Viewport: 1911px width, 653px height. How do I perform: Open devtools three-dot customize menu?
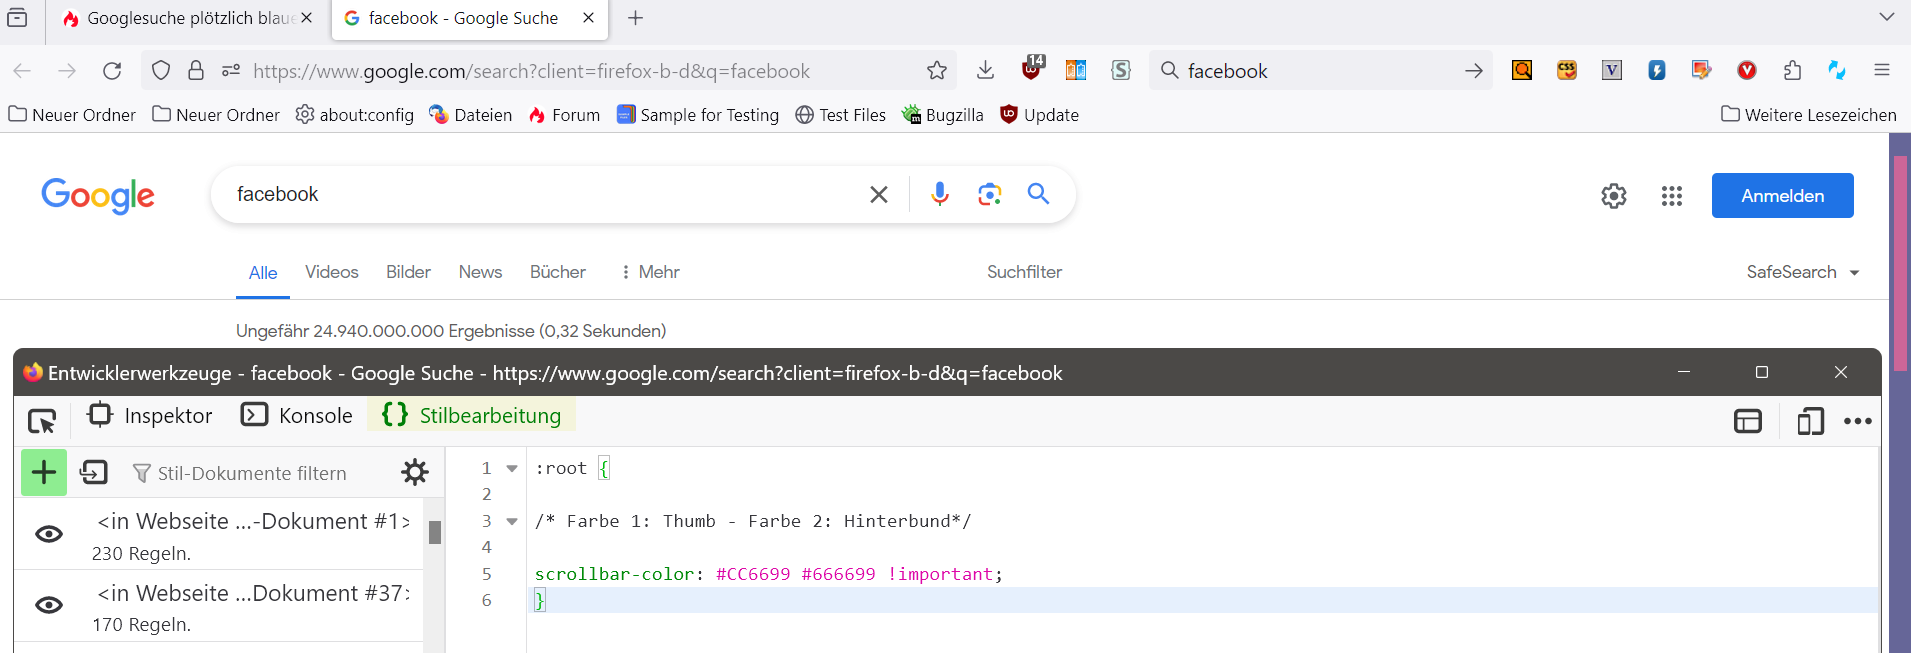point(1858,421)
